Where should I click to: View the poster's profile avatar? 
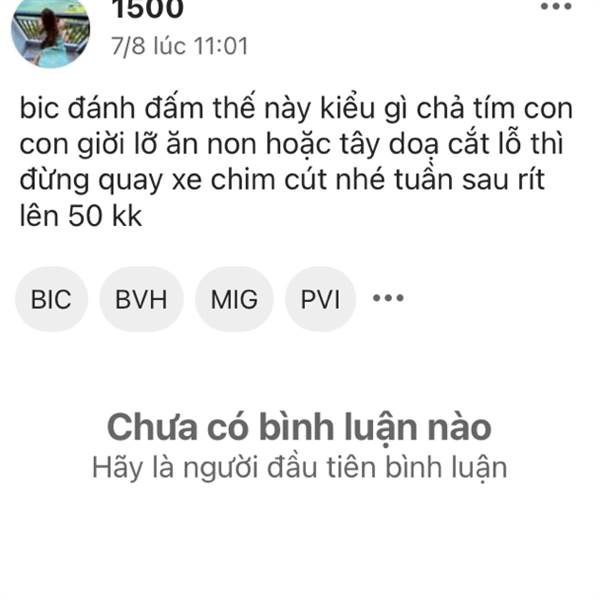click(50, 31)
